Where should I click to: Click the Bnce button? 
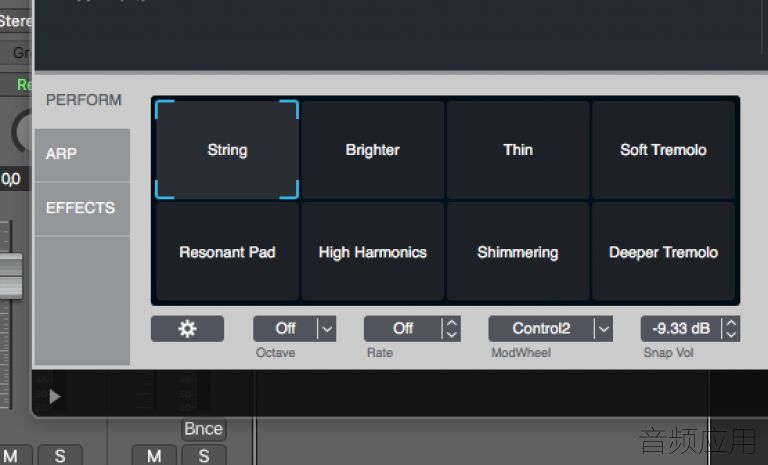[x=203, y=429]
